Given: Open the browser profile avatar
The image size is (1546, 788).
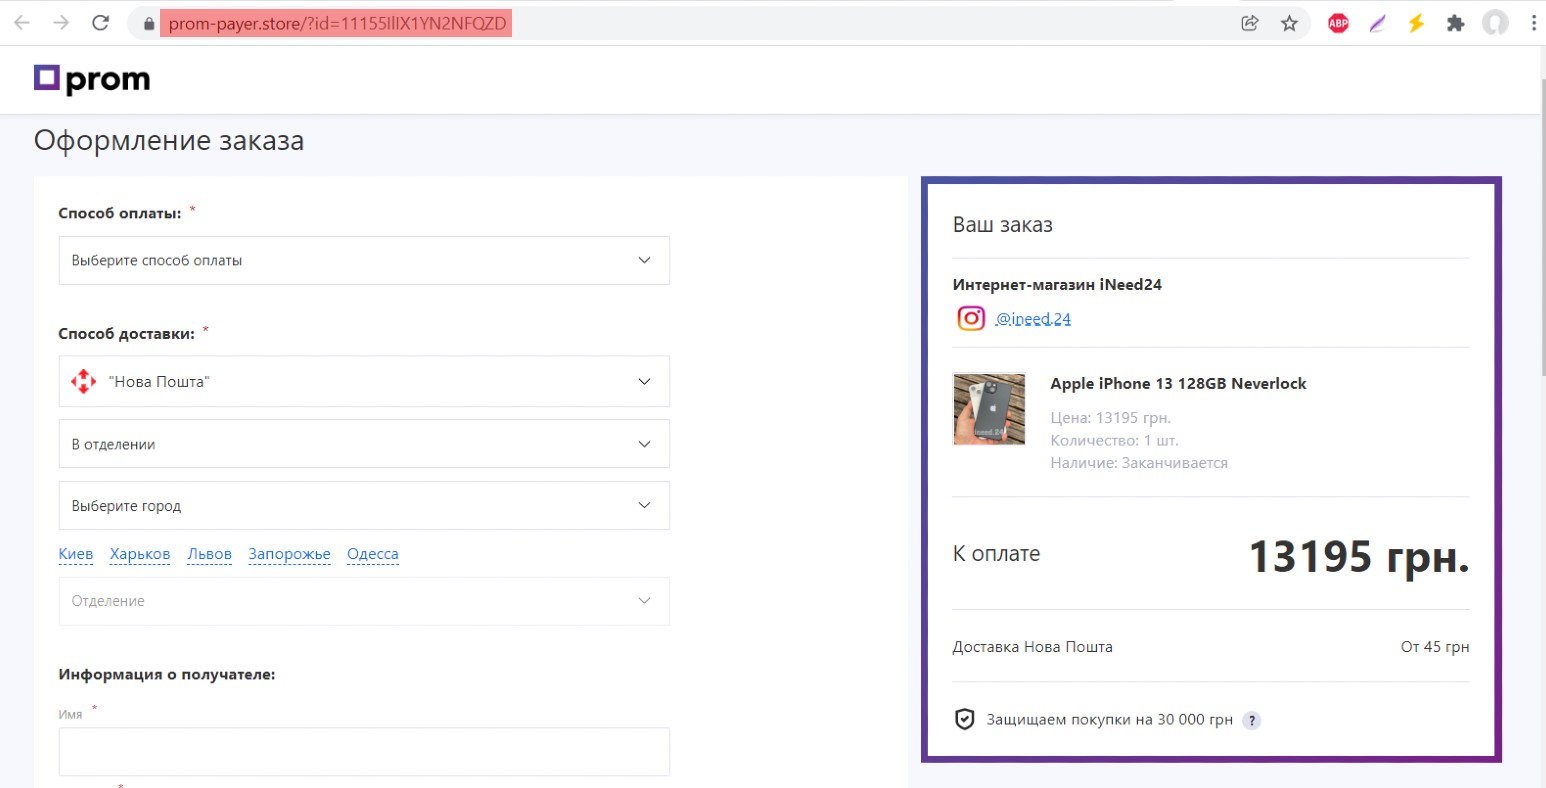Looking at the screenshot, I should pos(1495,23).
